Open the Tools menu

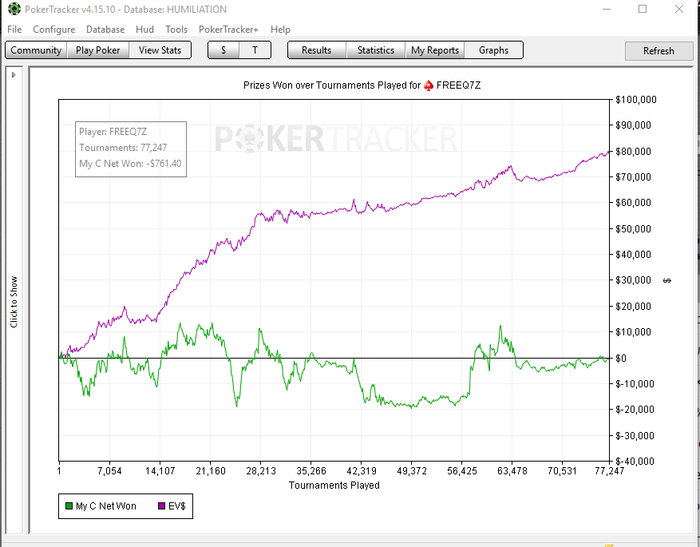click(176, 29)
